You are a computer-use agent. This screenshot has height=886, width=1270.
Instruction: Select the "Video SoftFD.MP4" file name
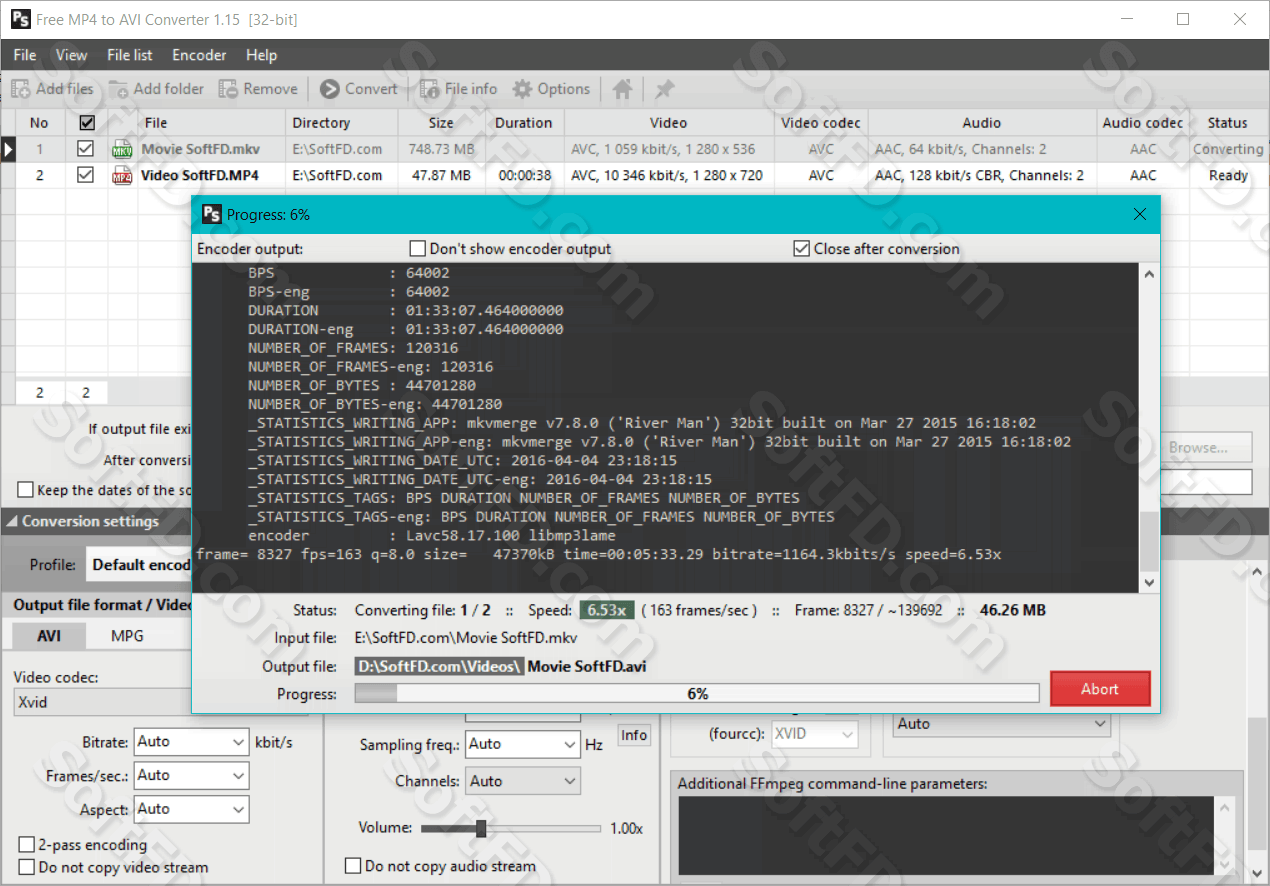point(200,176)
